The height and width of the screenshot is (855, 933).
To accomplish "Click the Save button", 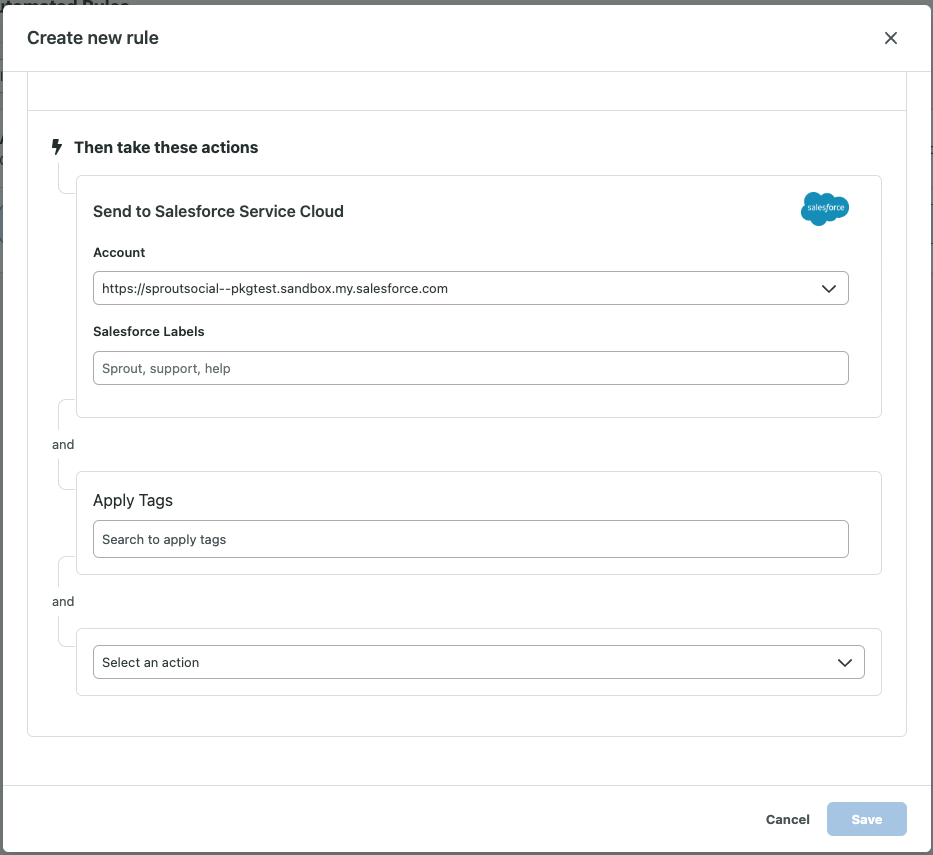I will click(x=866, y=819).
